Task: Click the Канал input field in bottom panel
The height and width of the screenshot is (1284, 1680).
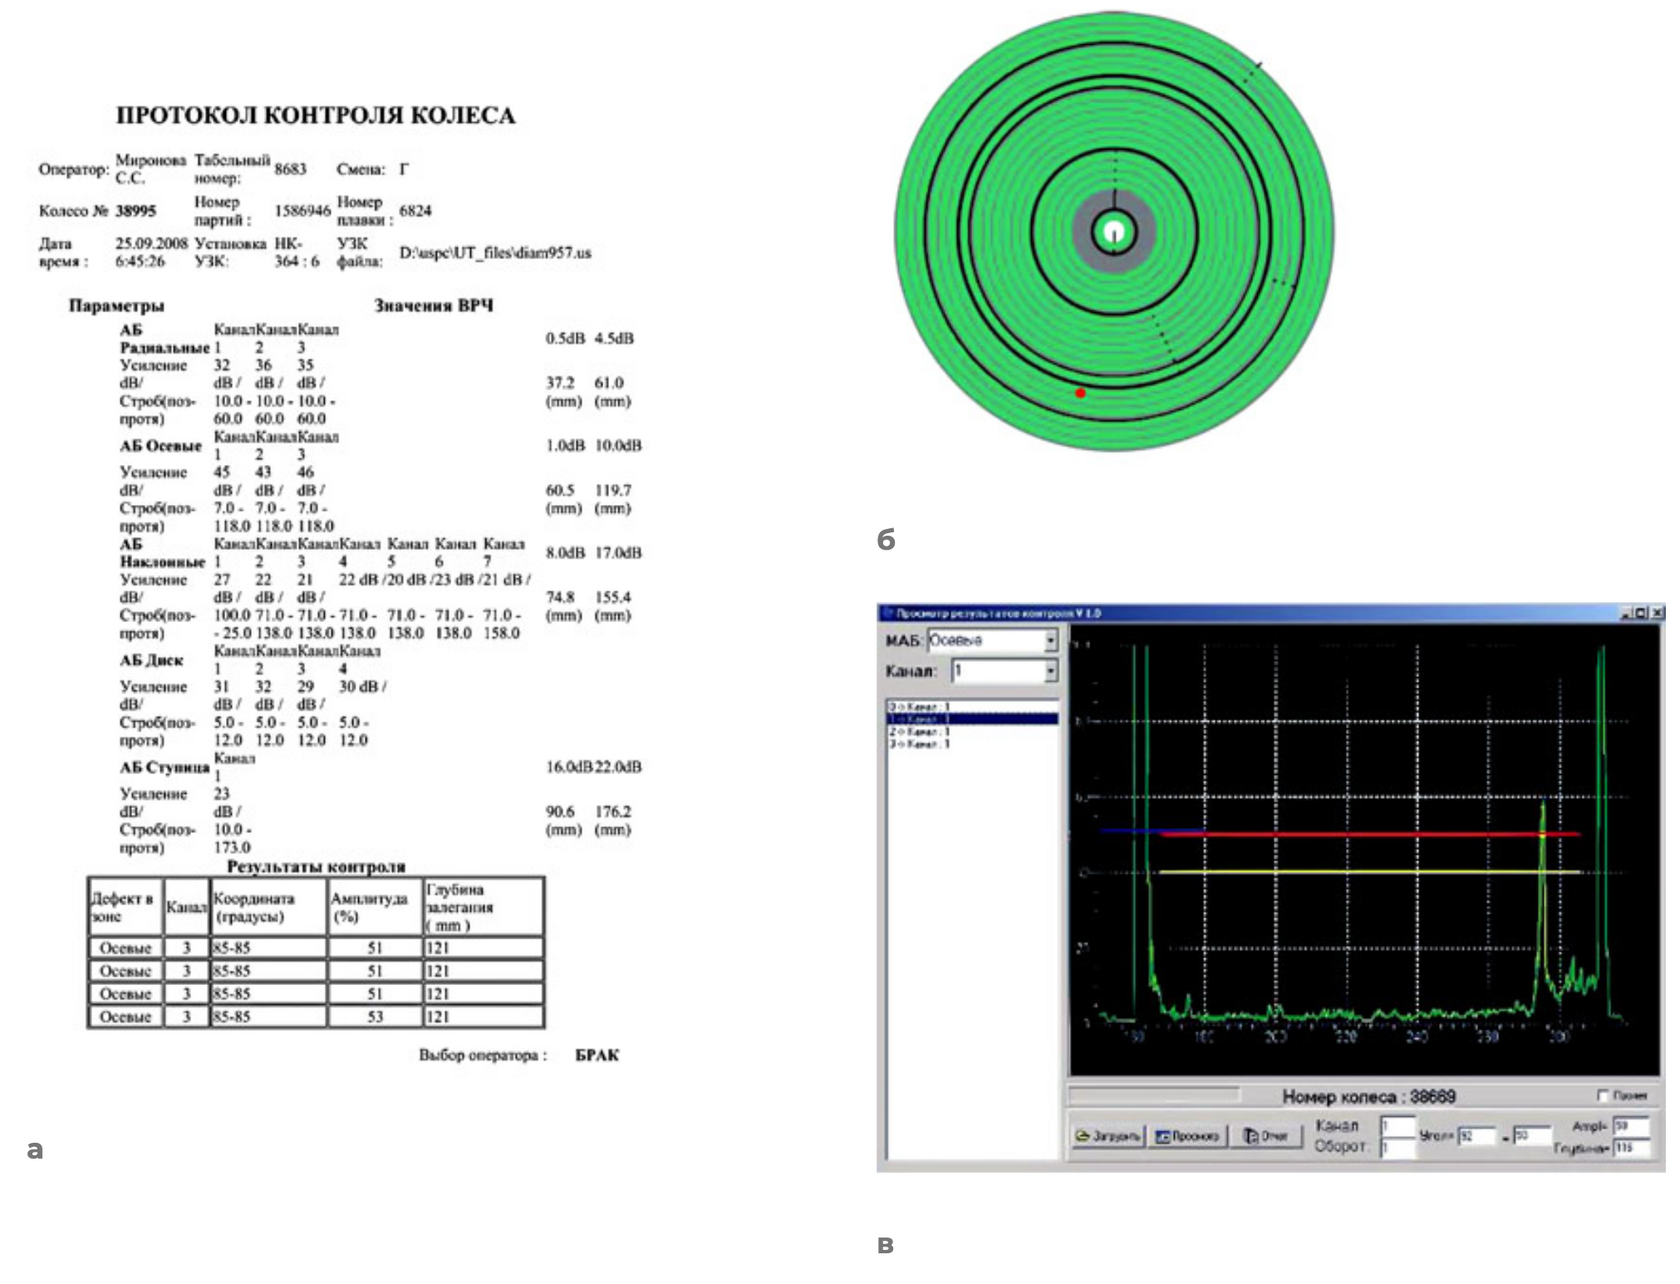Action: (1398, 1127)
